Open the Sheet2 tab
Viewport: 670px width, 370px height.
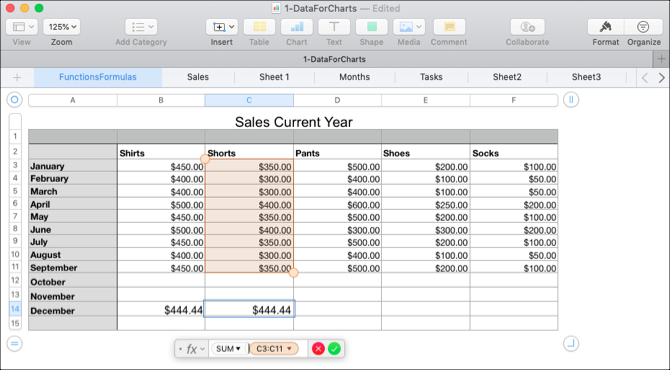[507, 77]
